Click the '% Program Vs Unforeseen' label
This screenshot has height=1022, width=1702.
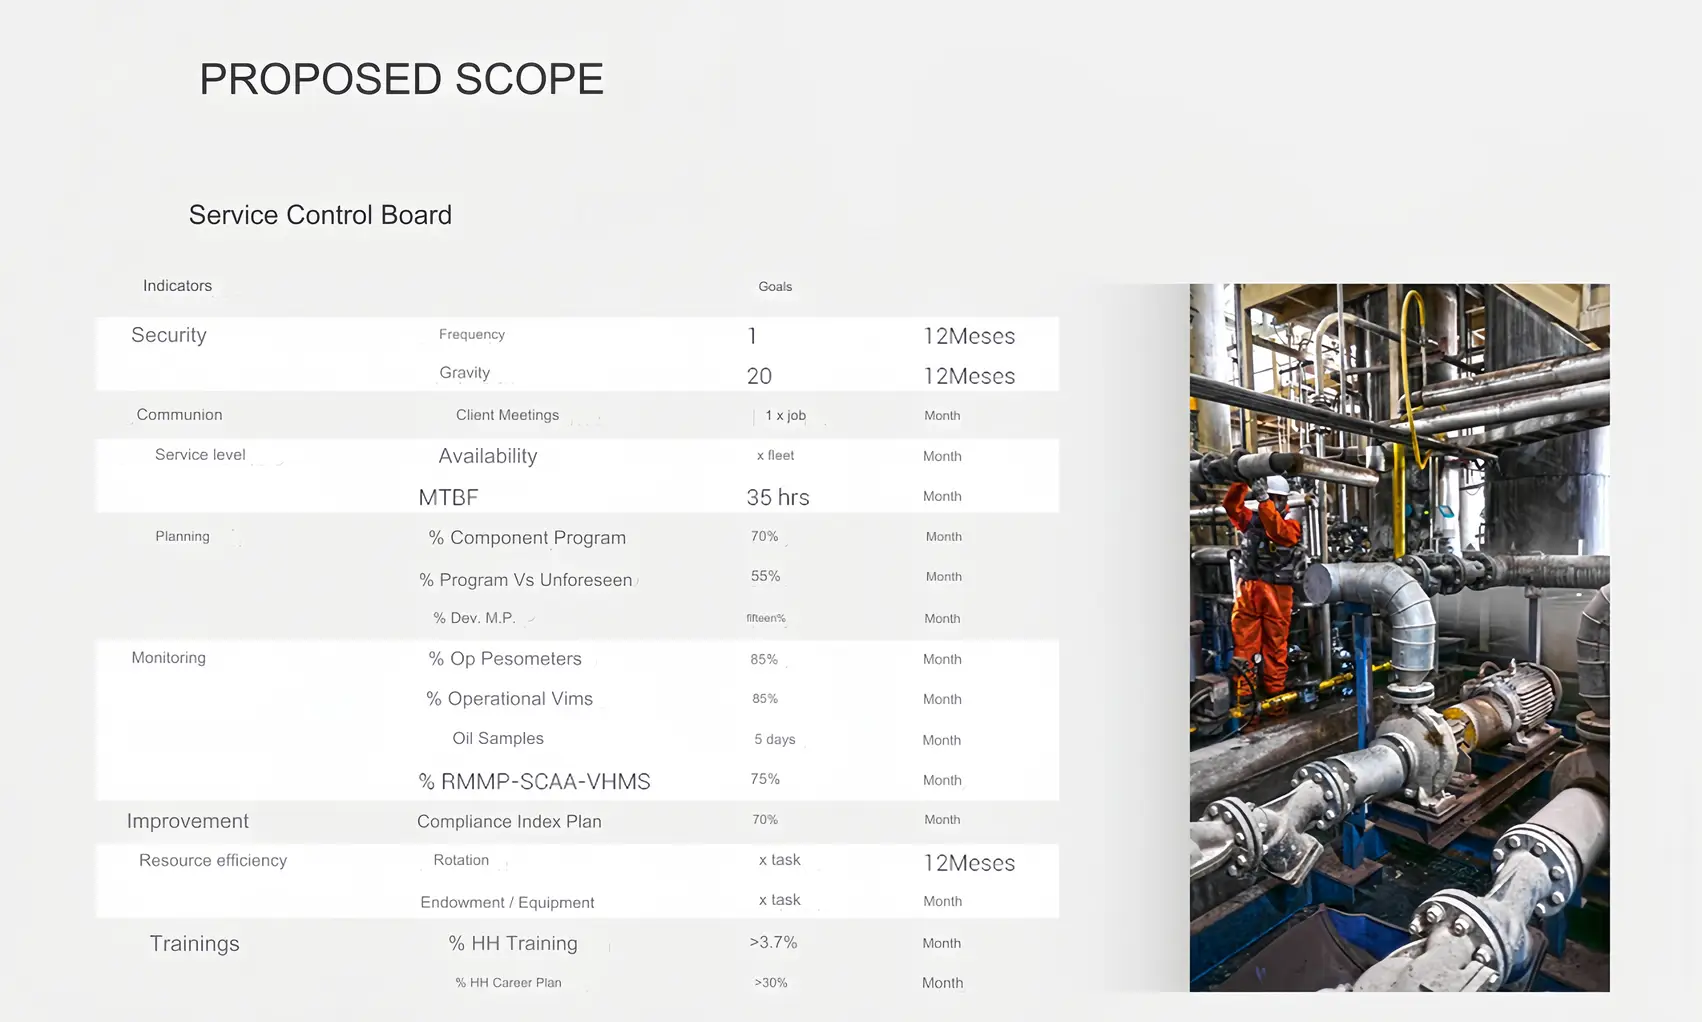(x=526, y=580)
